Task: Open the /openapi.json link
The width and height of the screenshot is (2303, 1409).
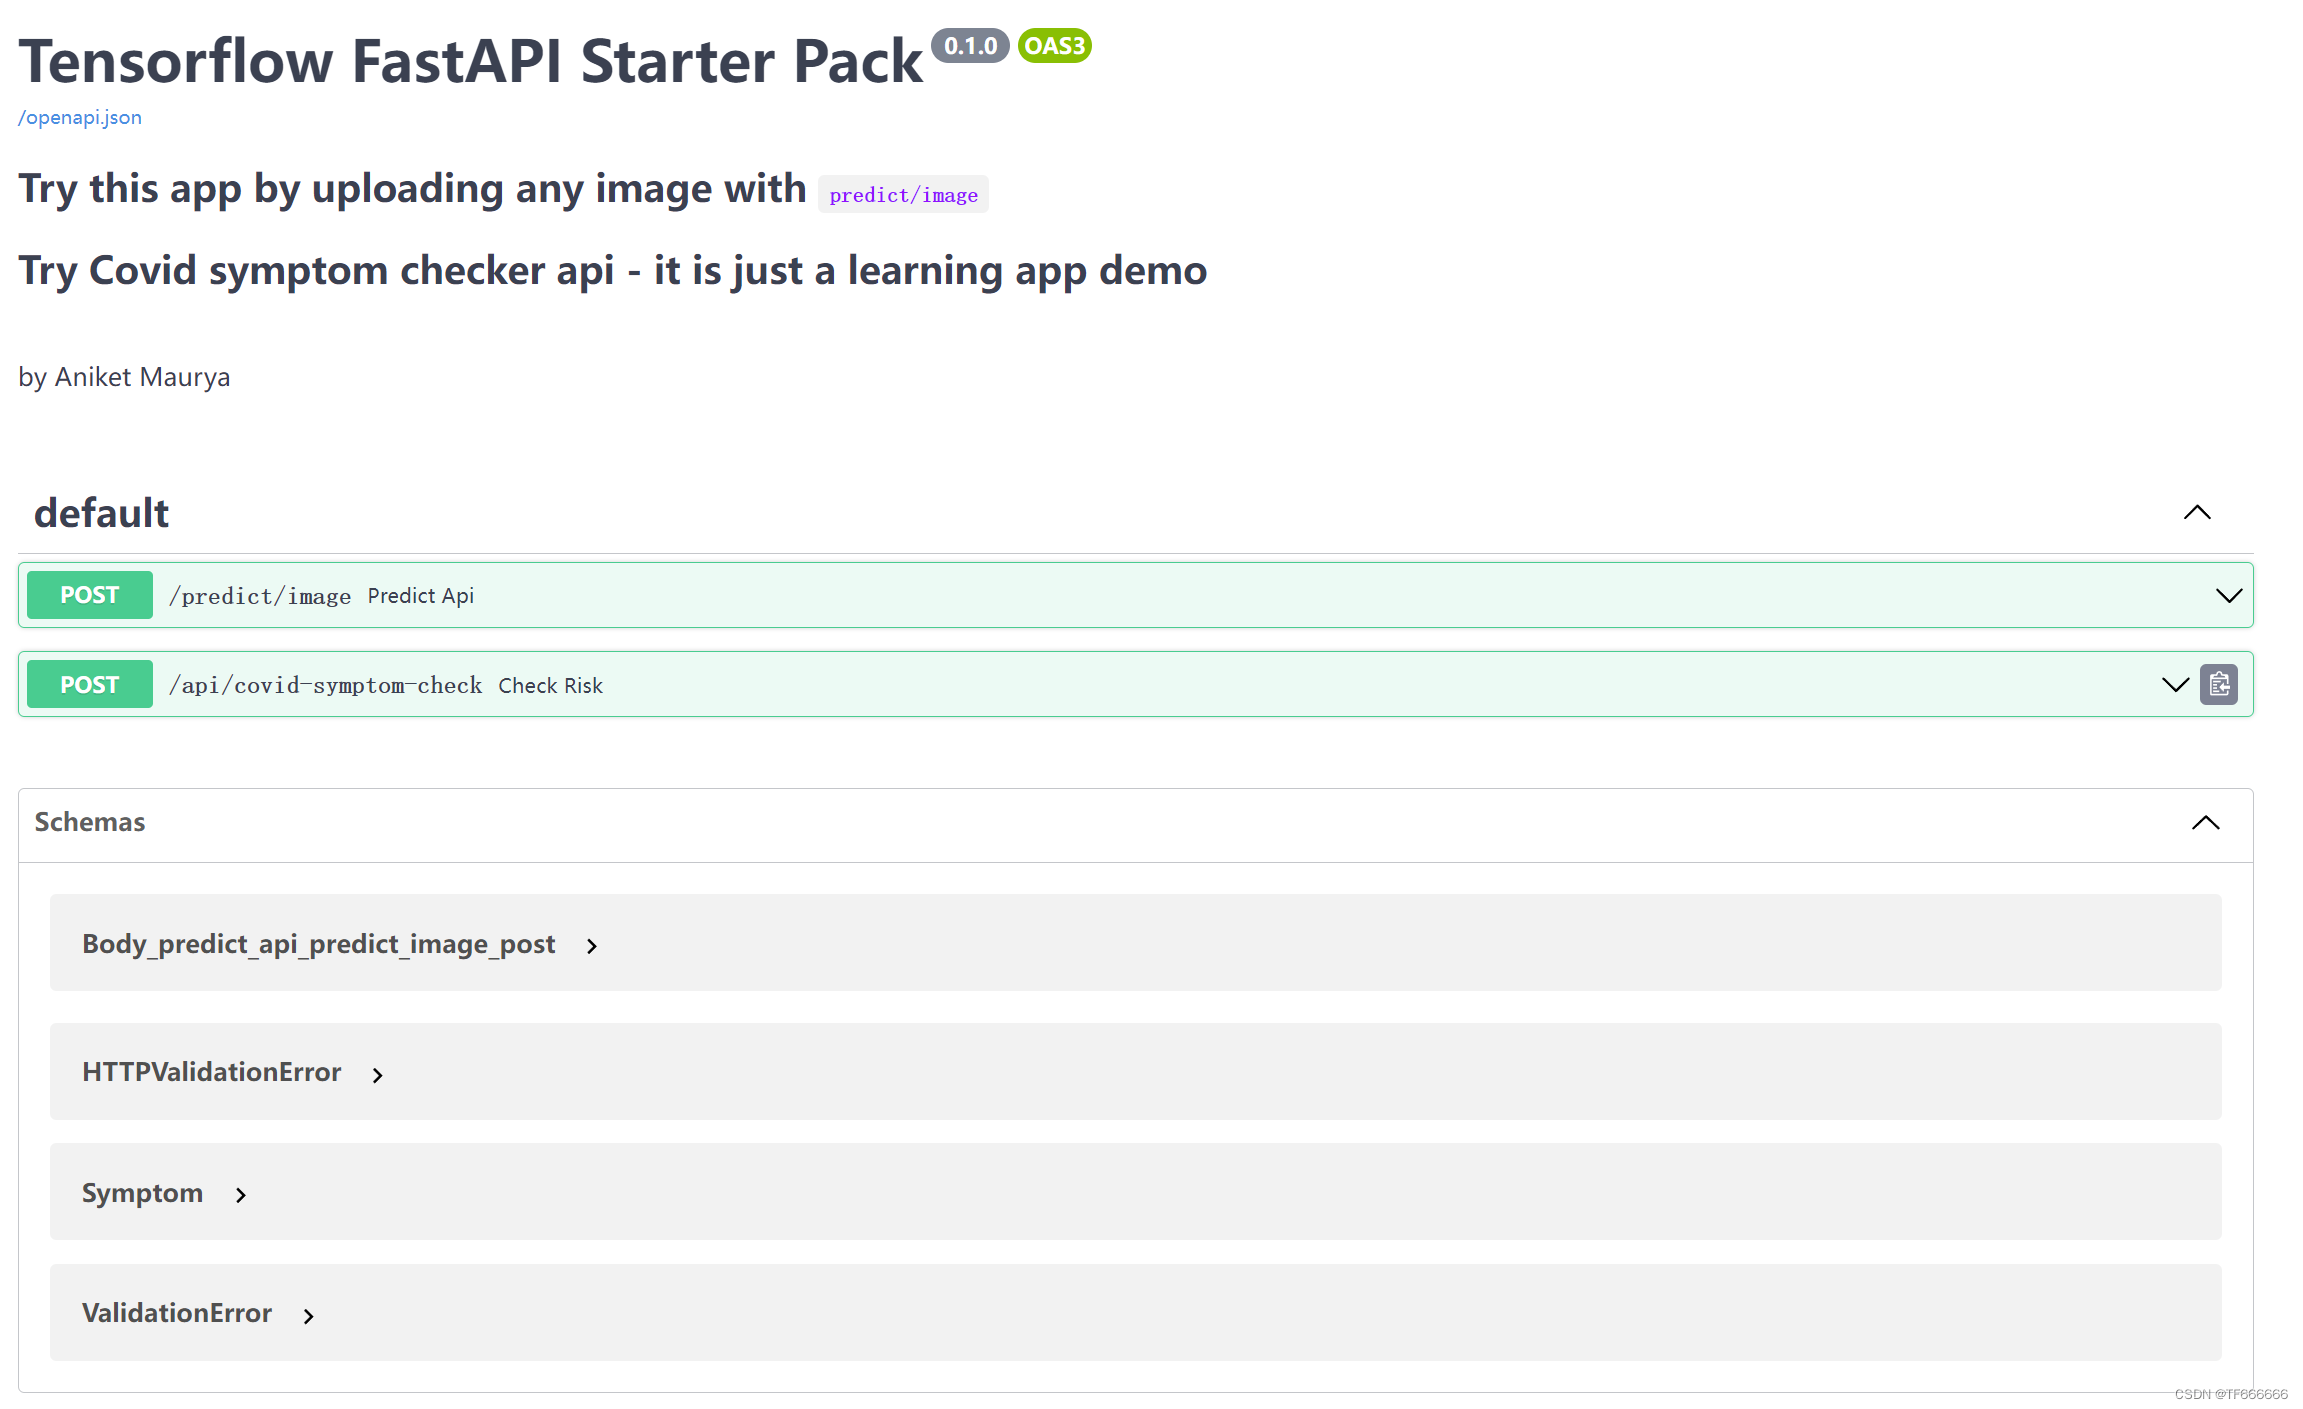Action: click(x=80, y=117)
